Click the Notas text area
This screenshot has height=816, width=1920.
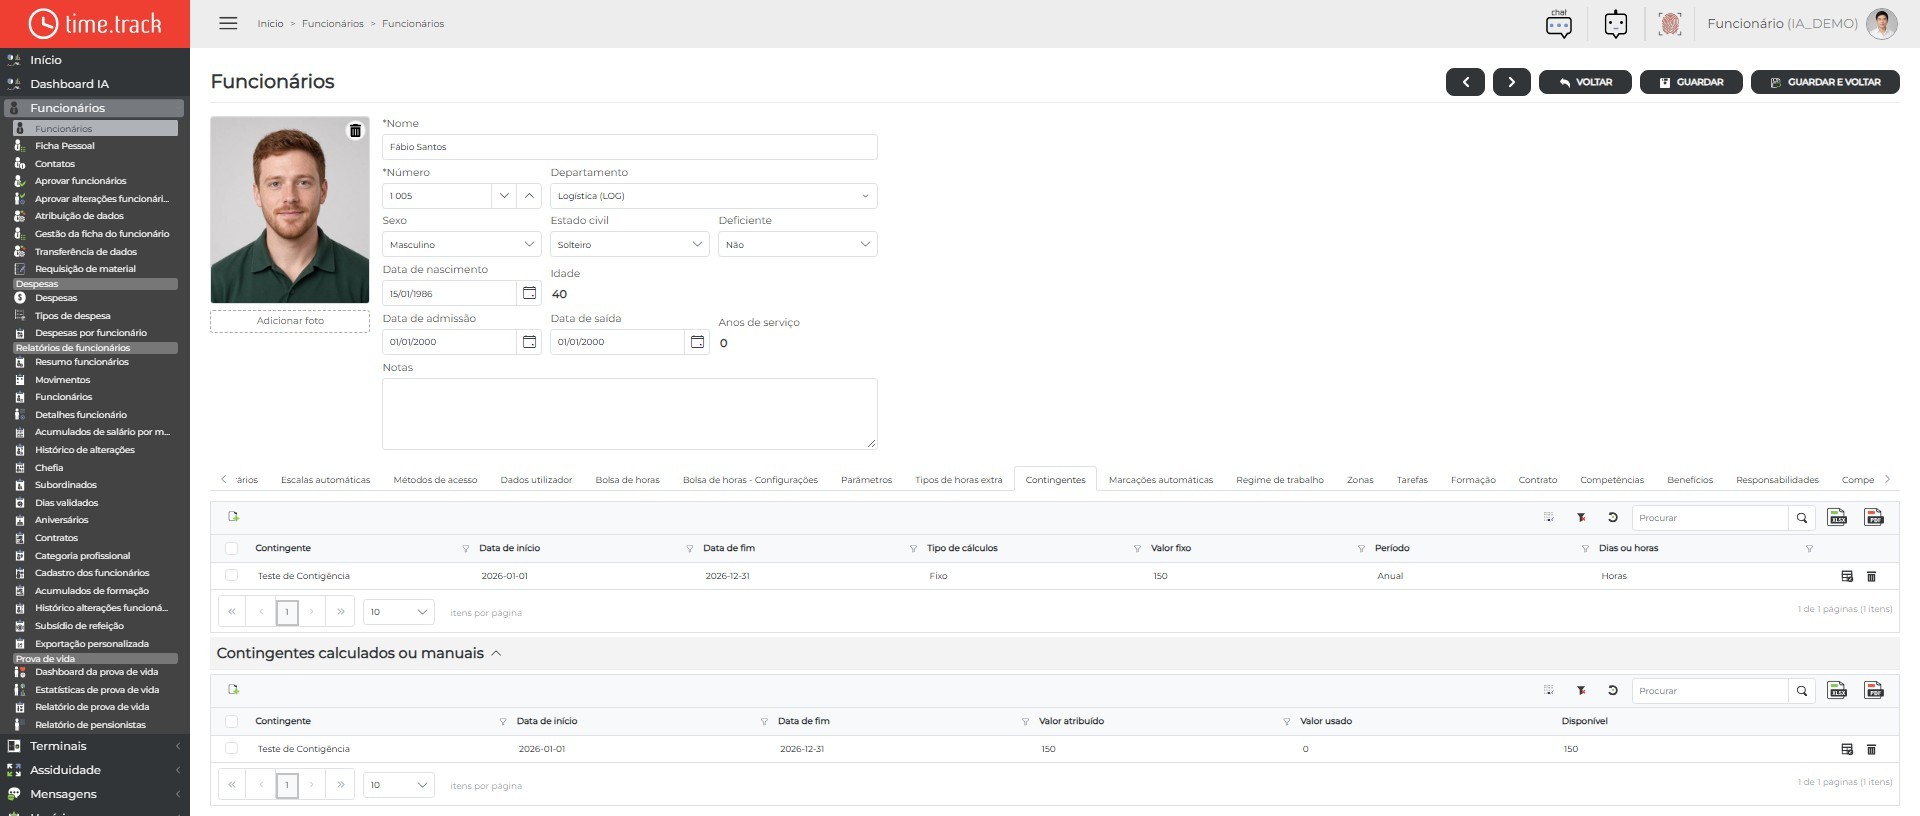point(630,414)
